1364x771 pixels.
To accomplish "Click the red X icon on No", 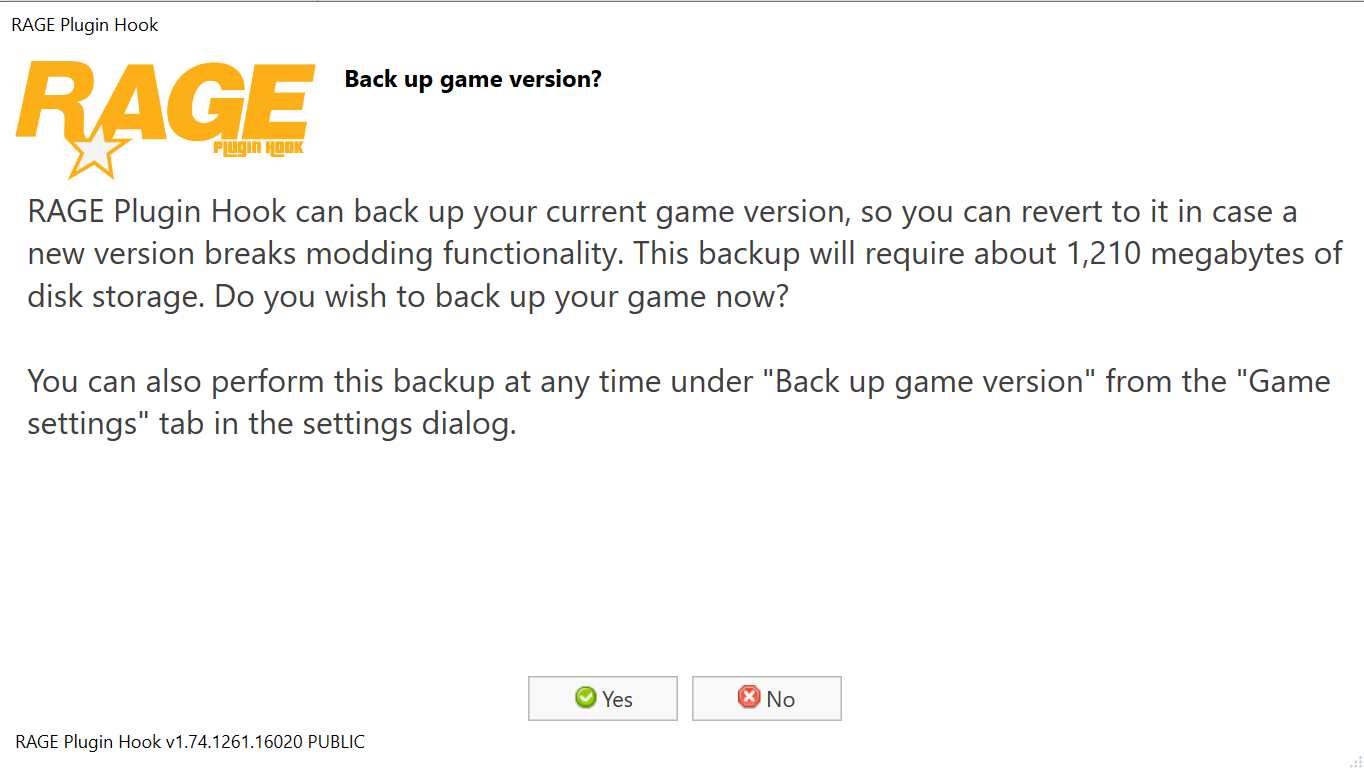I will pos(749,698).
